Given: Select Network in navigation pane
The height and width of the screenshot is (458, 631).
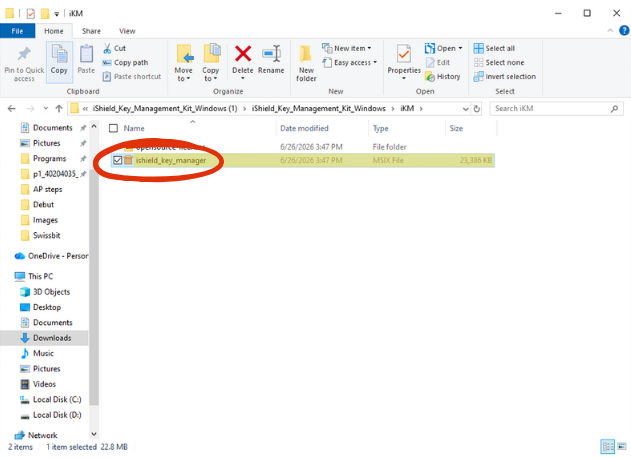Looking at the screenshot, I should click(x=43, y=435).
